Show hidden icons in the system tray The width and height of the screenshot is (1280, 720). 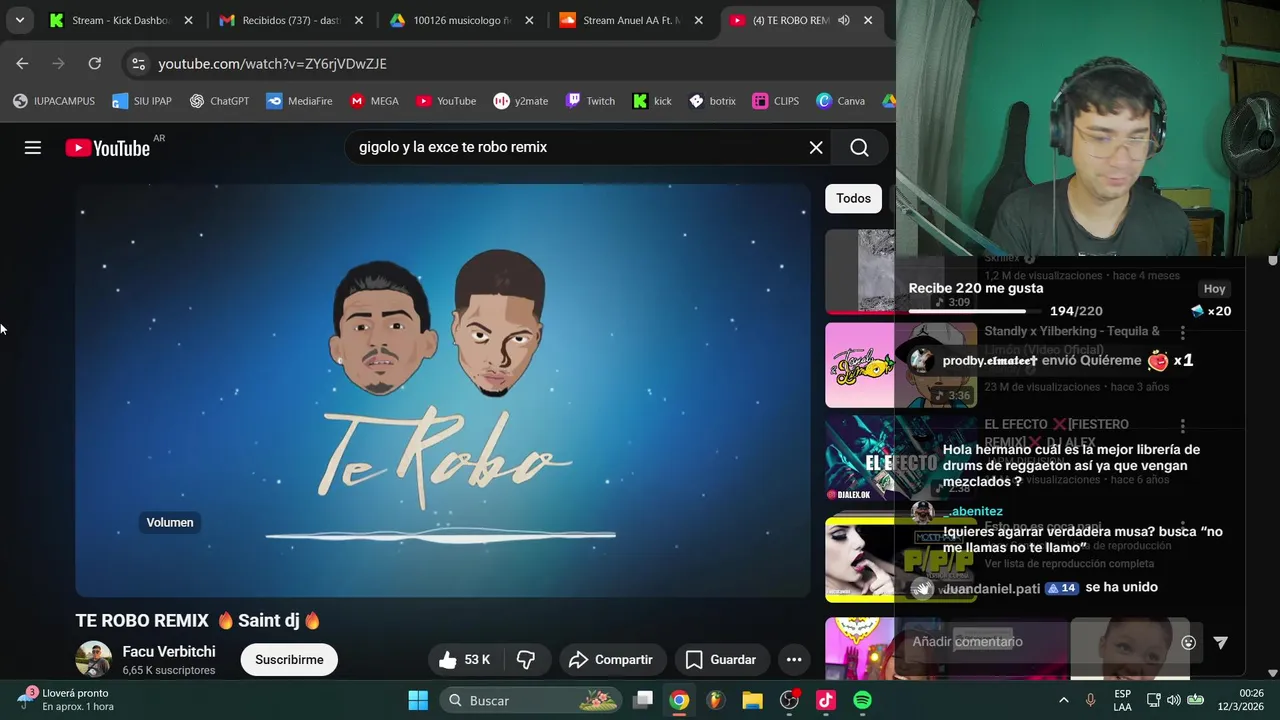(1063, 700)
